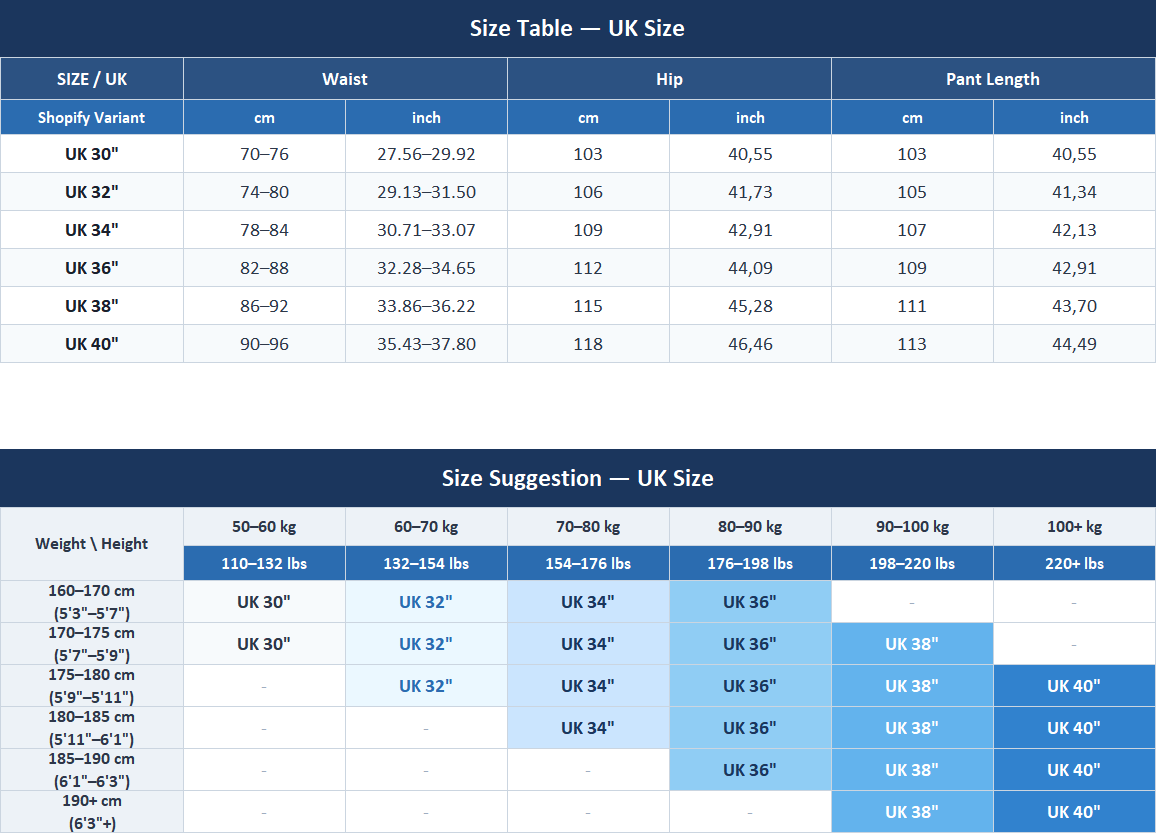The image size is (1156, 833).
Task: Click waist value 27.56–29.92 inch cell
Action: 426,154
